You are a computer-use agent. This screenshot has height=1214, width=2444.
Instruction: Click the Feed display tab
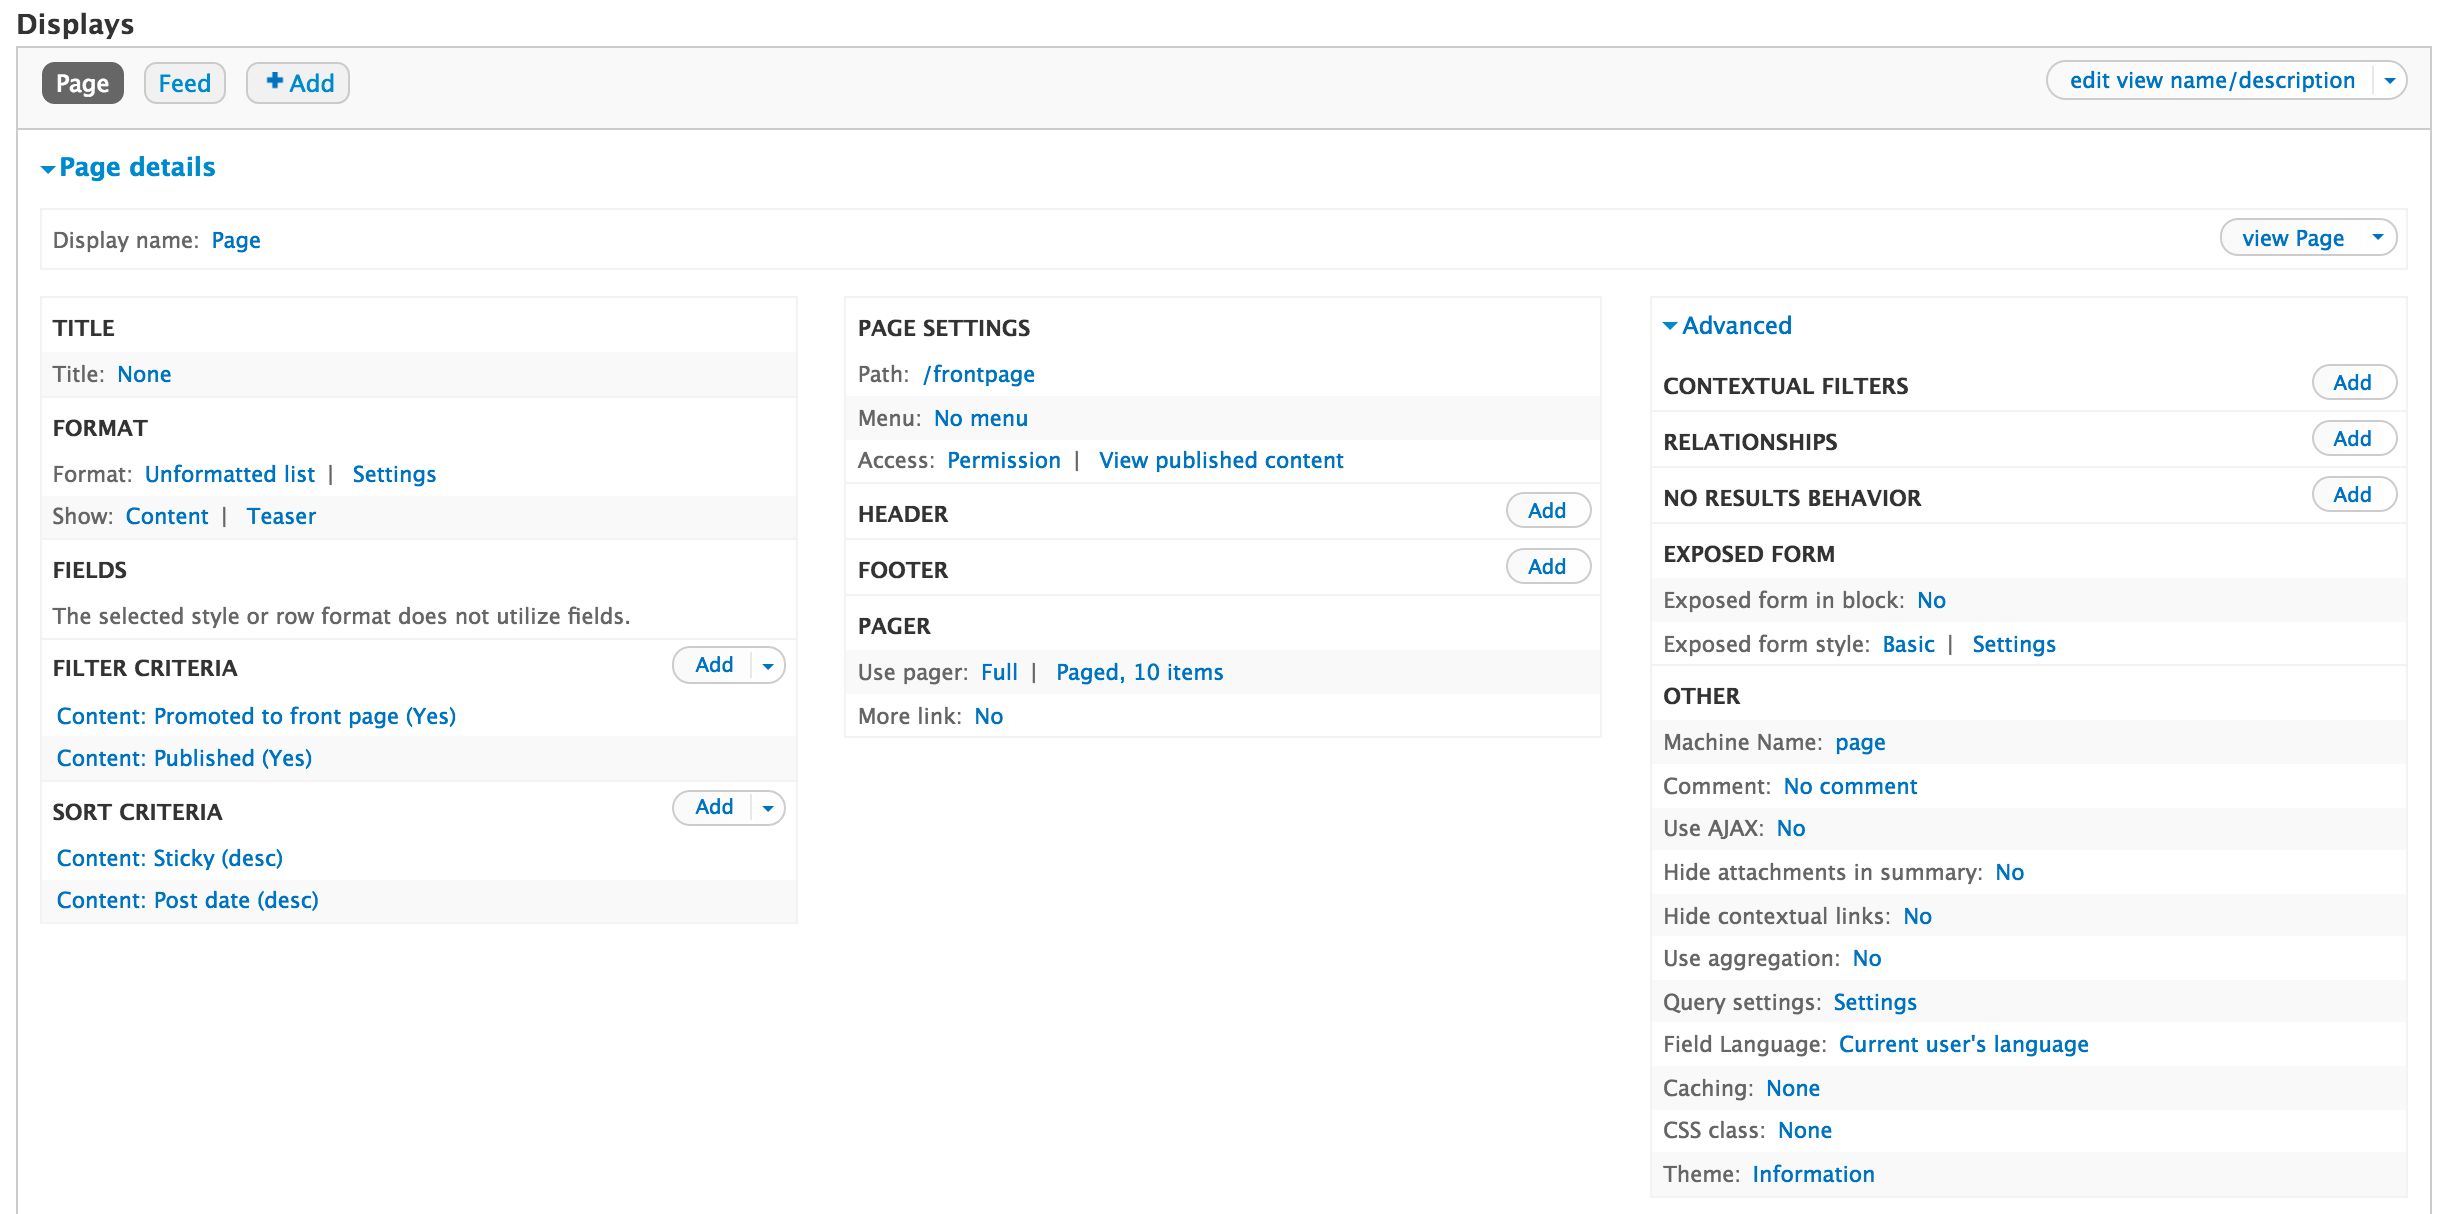[185, 81]
